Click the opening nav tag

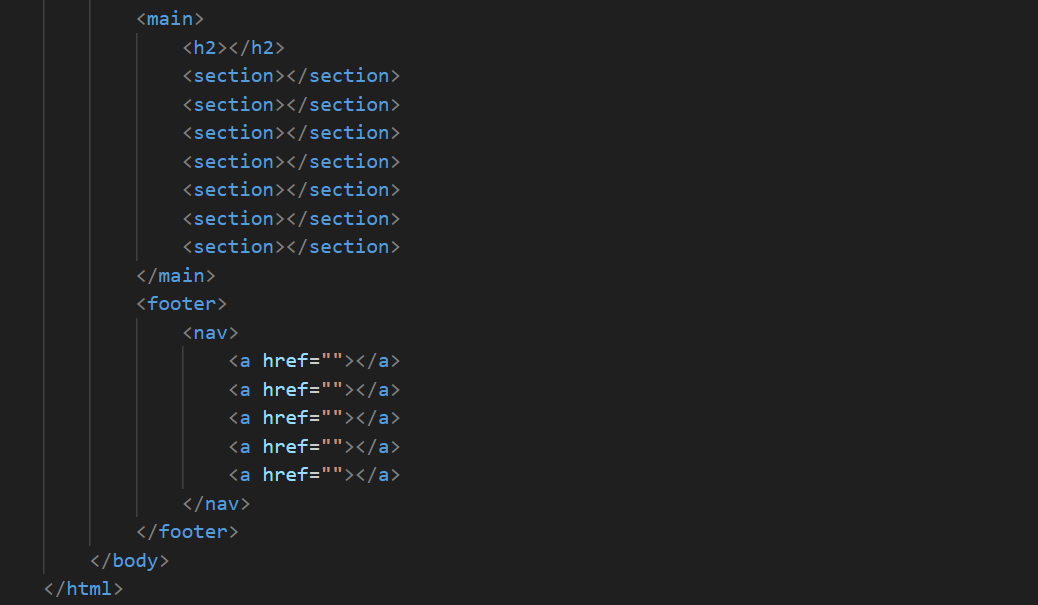point(211,332)
